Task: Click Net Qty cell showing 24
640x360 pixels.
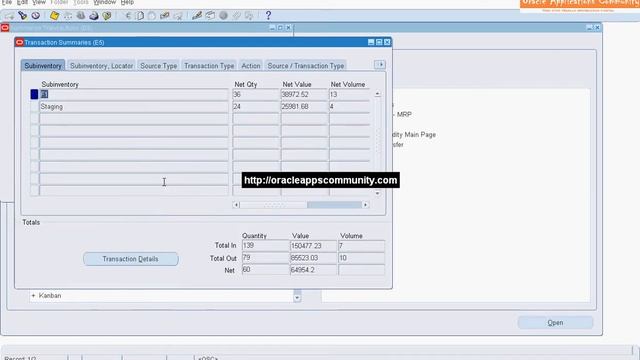Action: (256, 107)
